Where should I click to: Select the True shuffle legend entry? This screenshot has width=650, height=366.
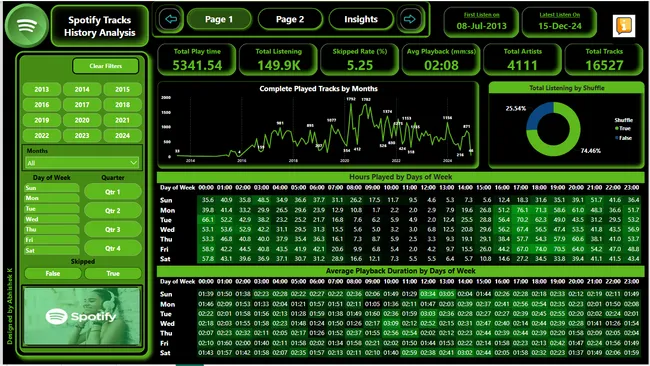(623, 128)
